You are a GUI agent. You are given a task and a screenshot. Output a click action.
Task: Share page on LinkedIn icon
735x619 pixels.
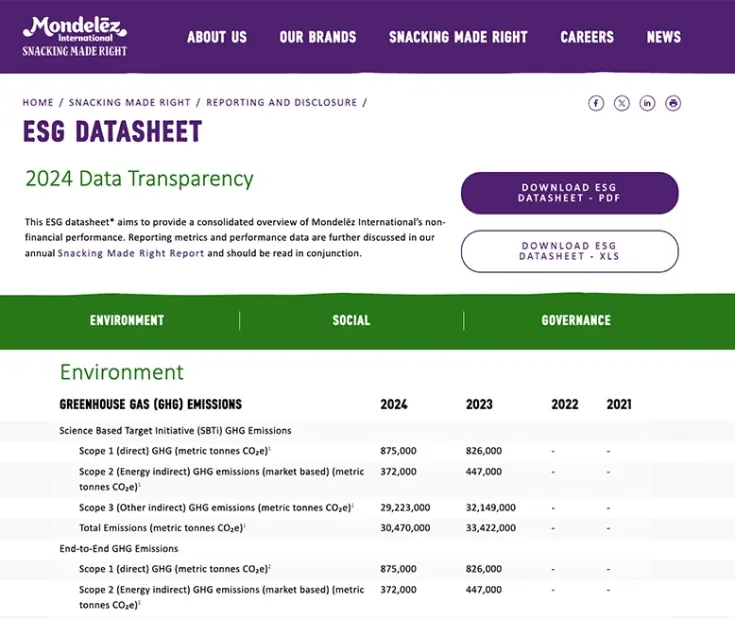click(x=647, y=103)
